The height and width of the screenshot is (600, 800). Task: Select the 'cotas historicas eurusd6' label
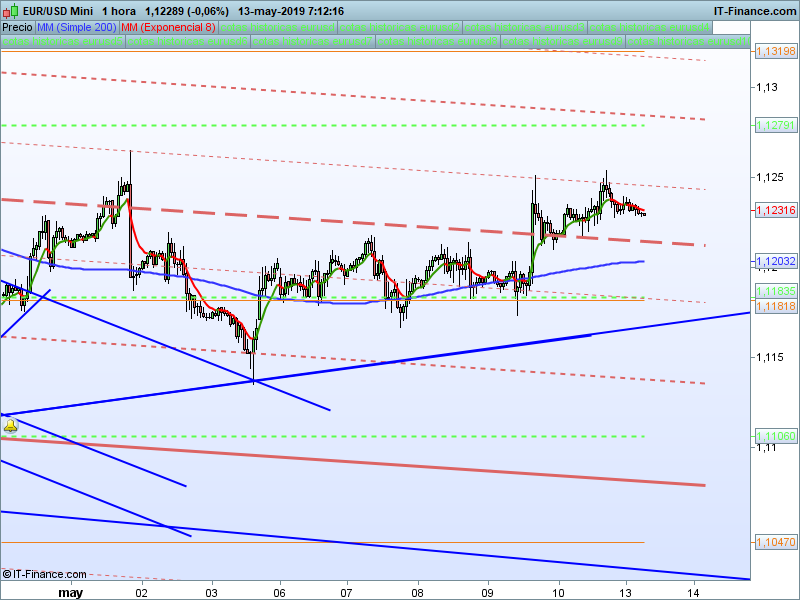point(187,41)
